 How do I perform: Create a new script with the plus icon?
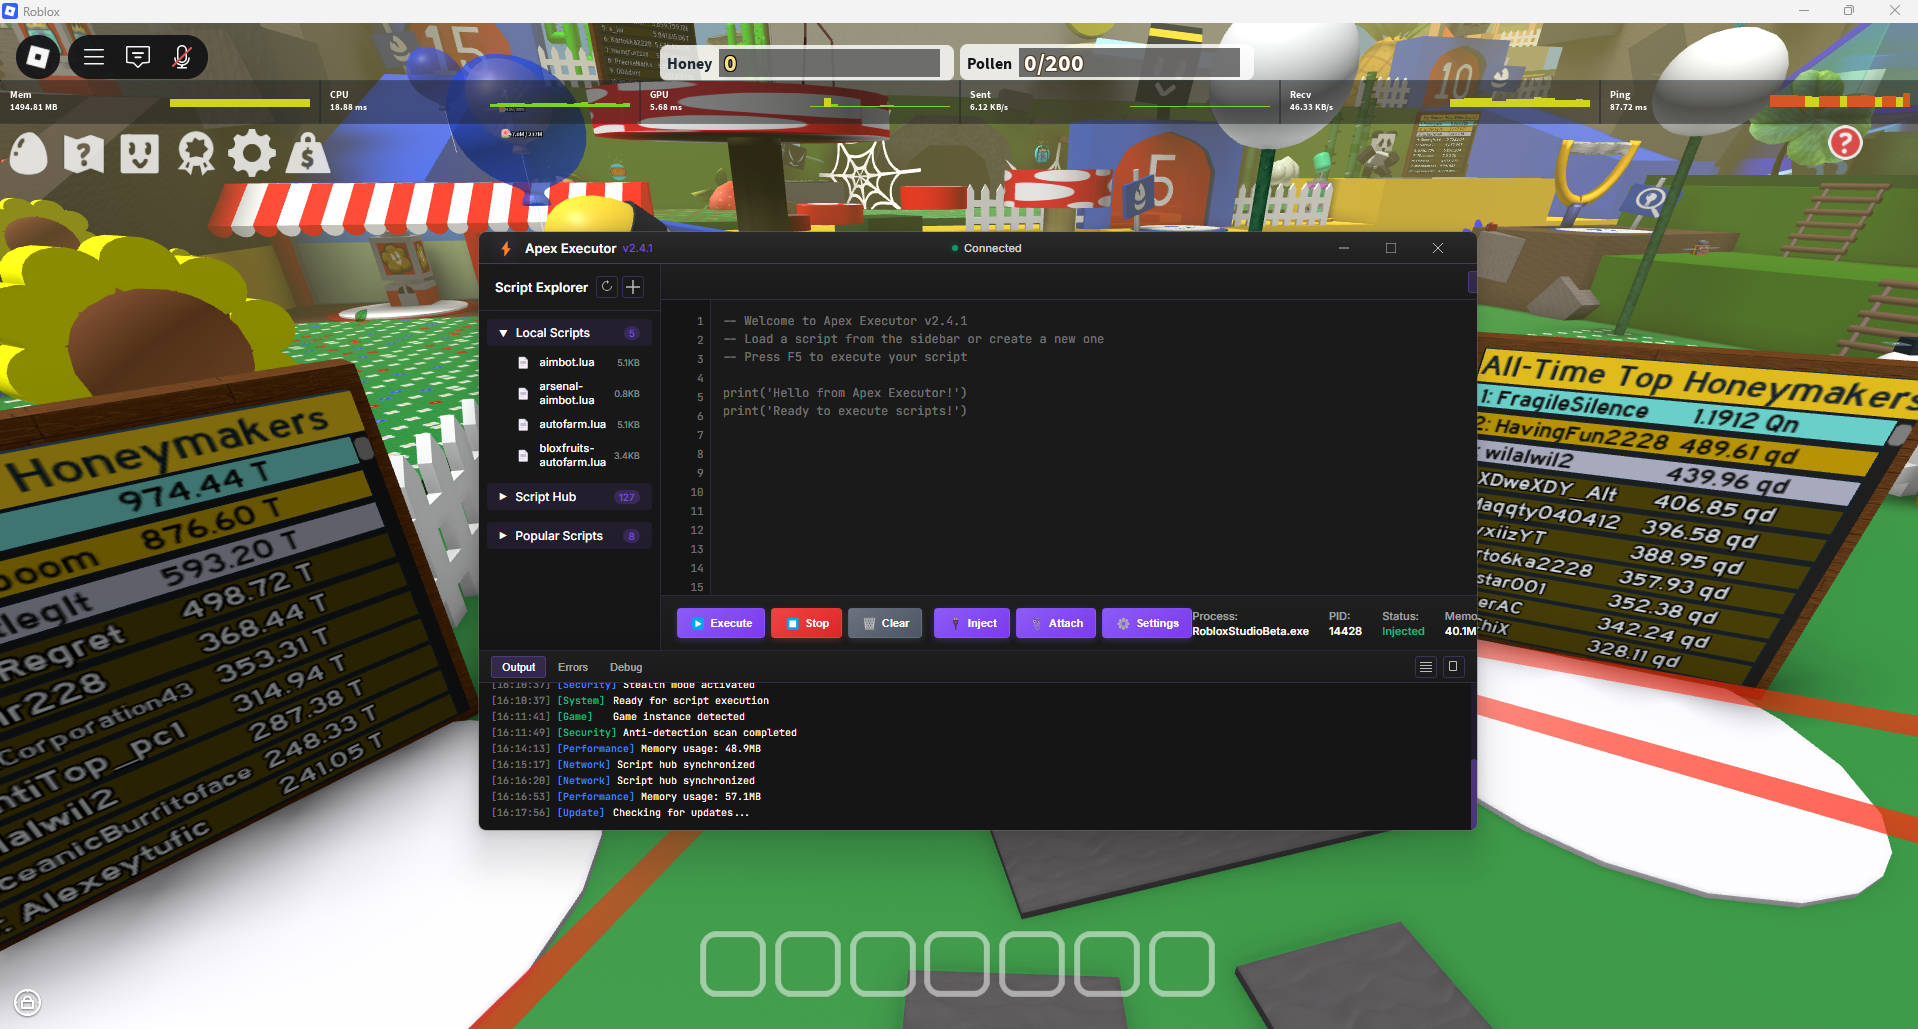(632, 287)
